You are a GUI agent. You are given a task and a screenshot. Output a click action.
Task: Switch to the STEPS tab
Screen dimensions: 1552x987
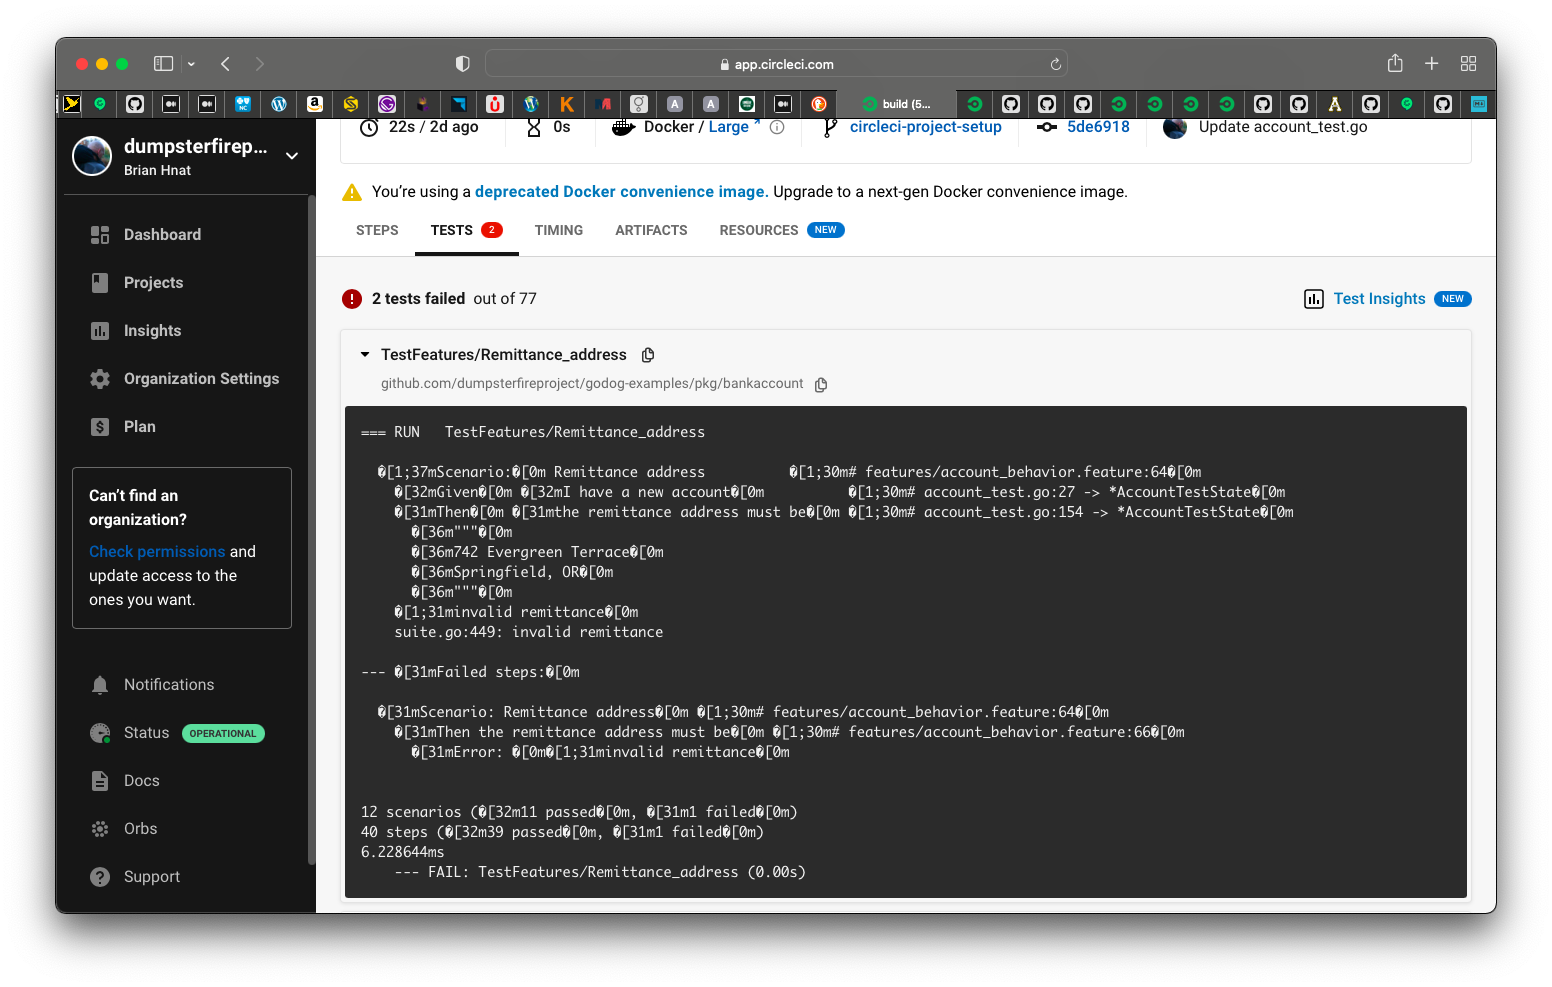coord(377,230)
